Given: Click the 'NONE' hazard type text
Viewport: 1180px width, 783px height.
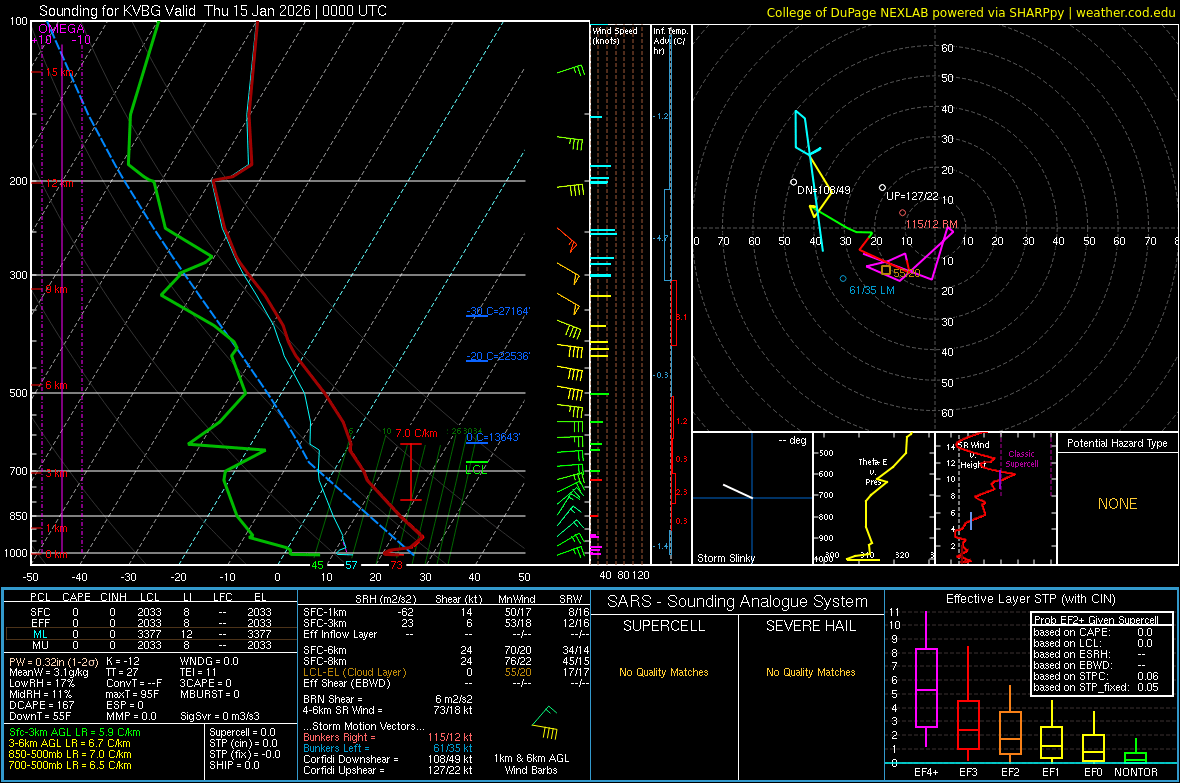Looking at the screenshot, I should tap(1117, 504).
